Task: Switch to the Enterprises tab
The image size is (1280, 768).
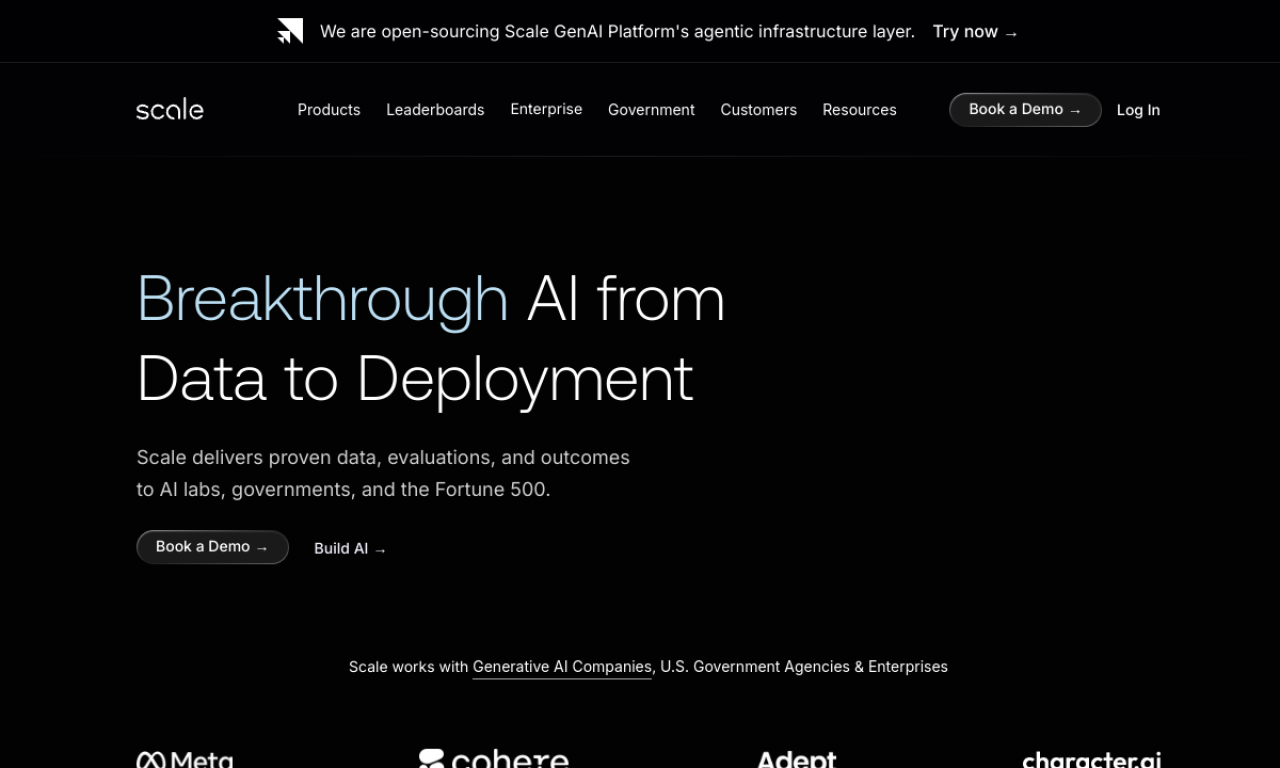Action: [x=907, y=667]
